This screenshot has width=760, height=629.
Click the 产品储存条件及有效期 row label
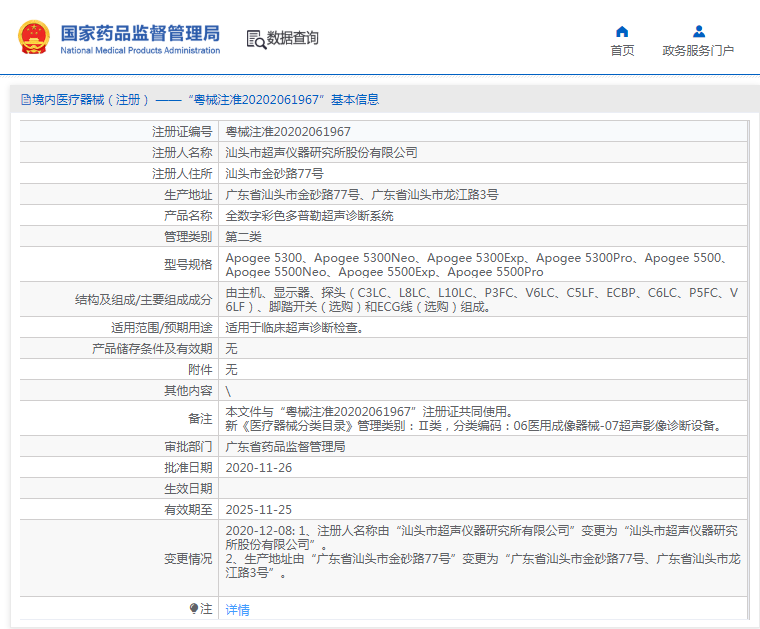pos(152,348)
